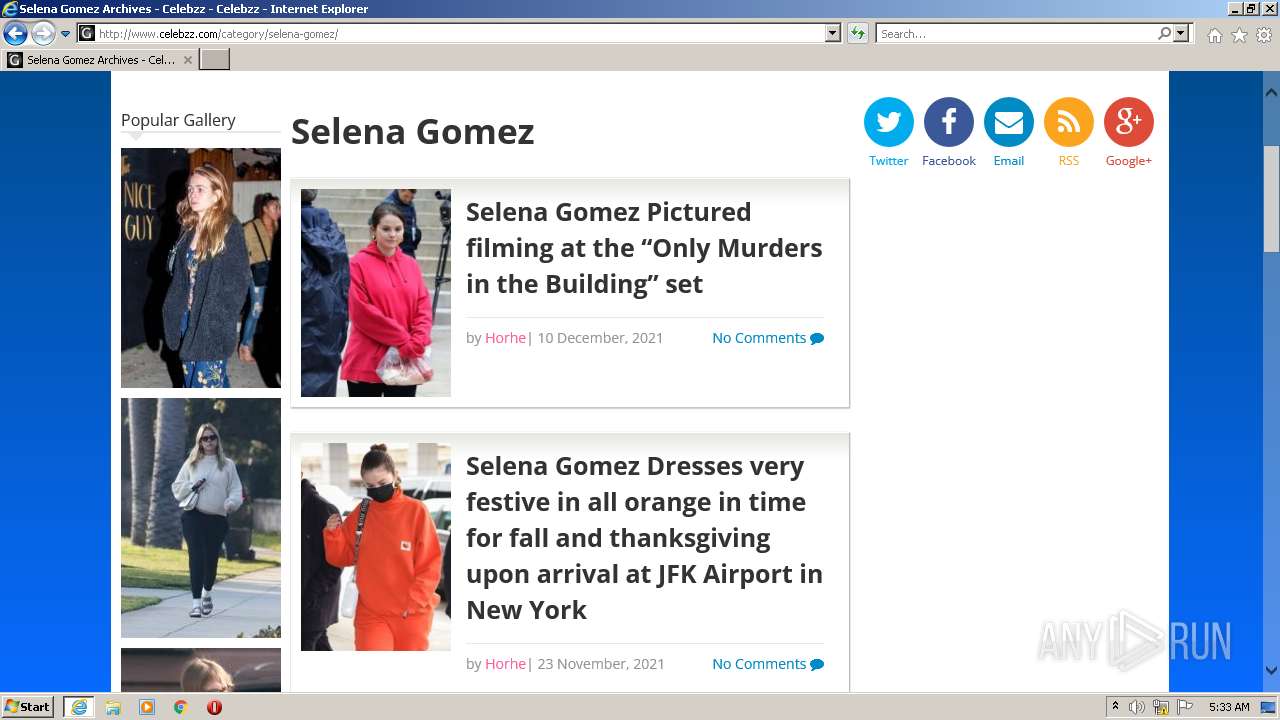This screenshot has width=1280, height=720.
Task: Click the Facebook text label
Action: pos(948,161)
